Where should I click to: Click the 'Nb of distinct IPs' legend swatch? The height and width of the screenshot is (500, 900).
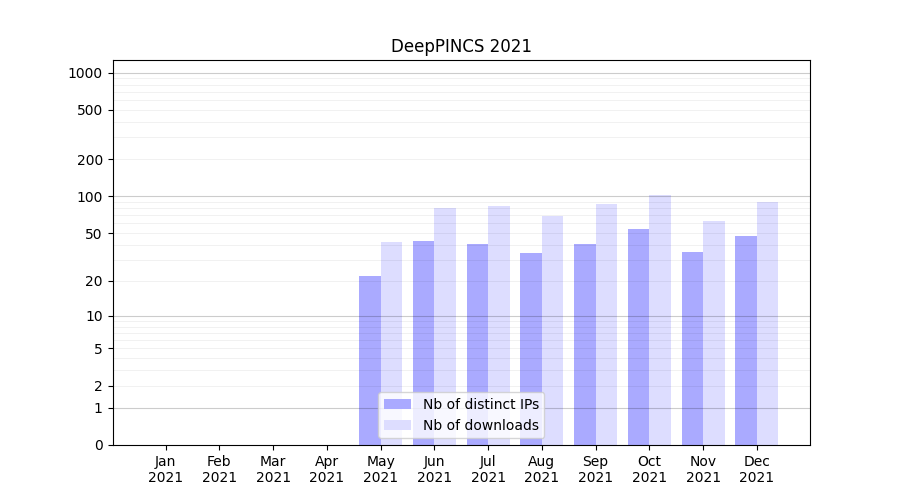(397, 404)
